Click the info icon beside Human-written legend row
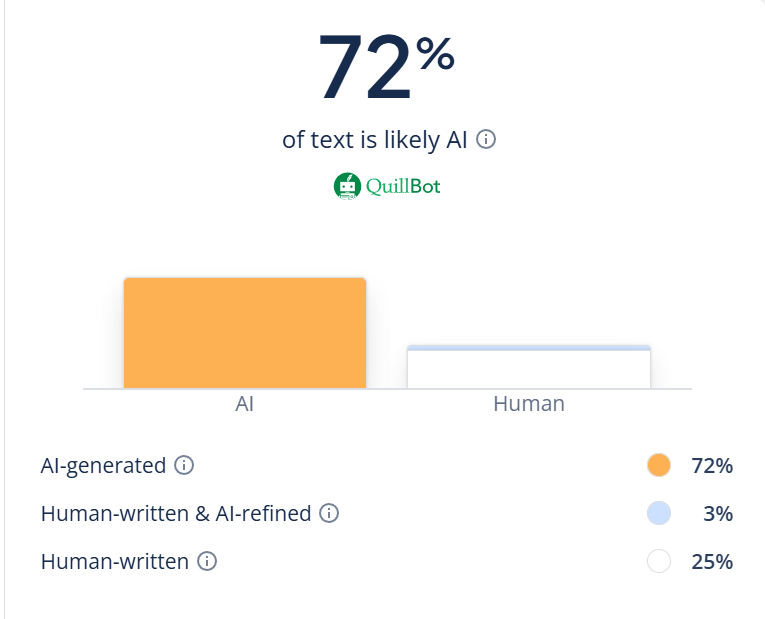 point(207,561)
